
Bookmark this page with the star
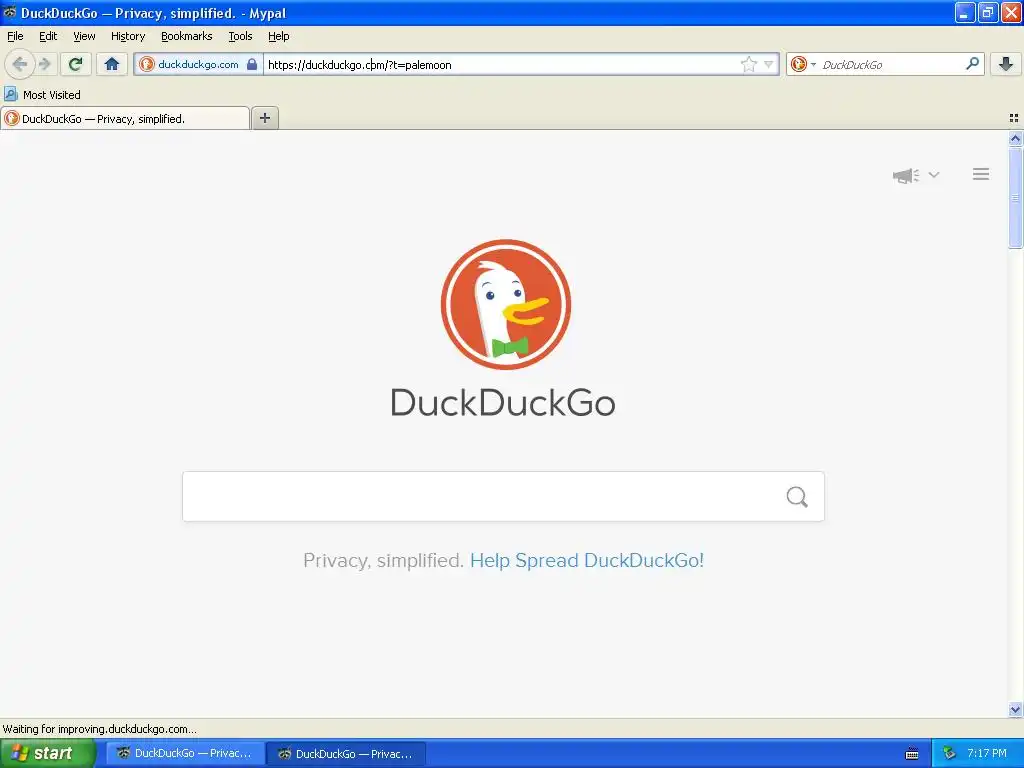click(x=748, y=64)
